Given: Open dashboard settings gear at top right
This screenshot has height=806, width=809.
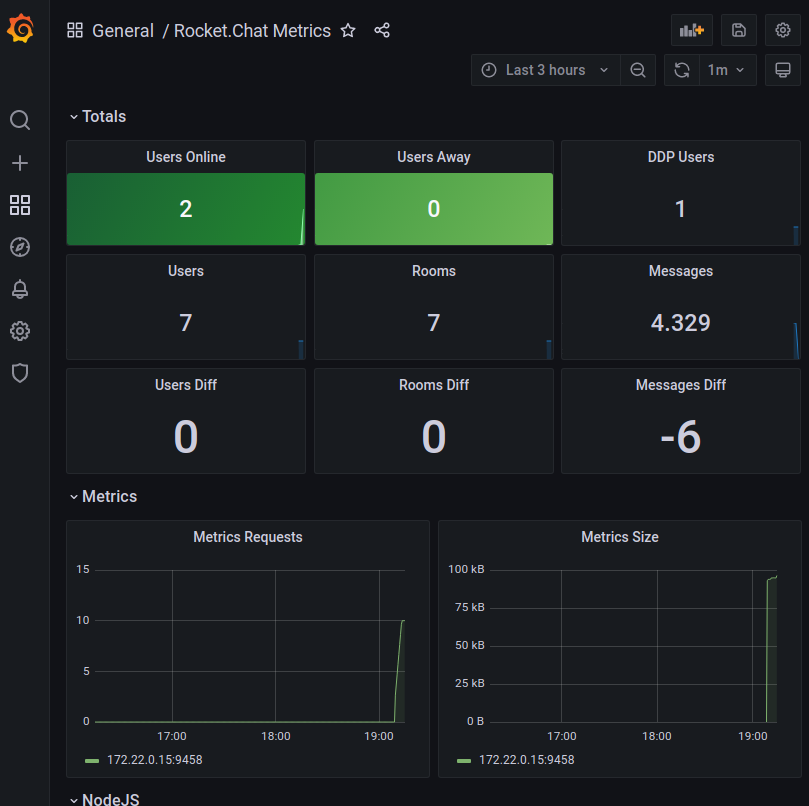Looking at the screenshot, I should click(783, 30).
